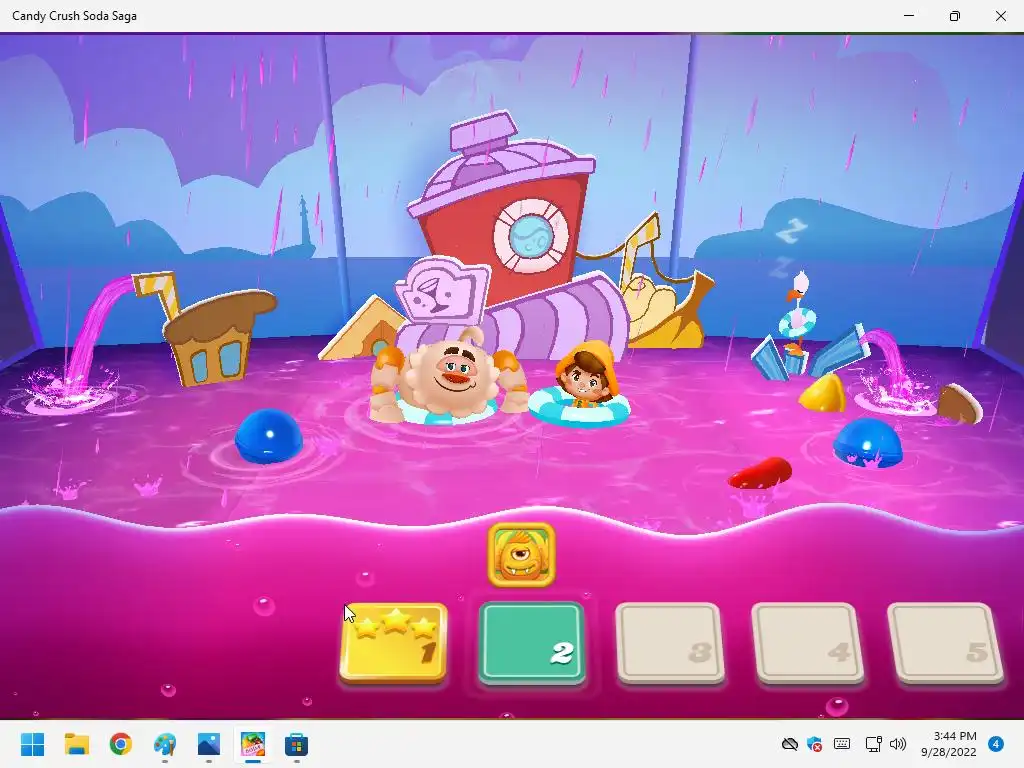Open the Photos app on taskbar
1024x768 pixels.
209,744
